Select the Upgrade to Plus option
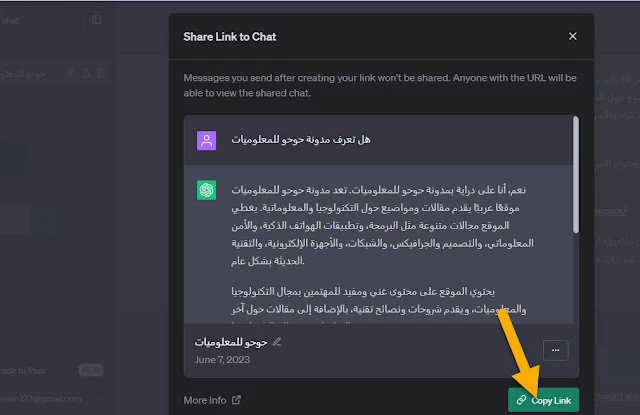The width and height of the screenshot is (640, 415). [52, 371]
